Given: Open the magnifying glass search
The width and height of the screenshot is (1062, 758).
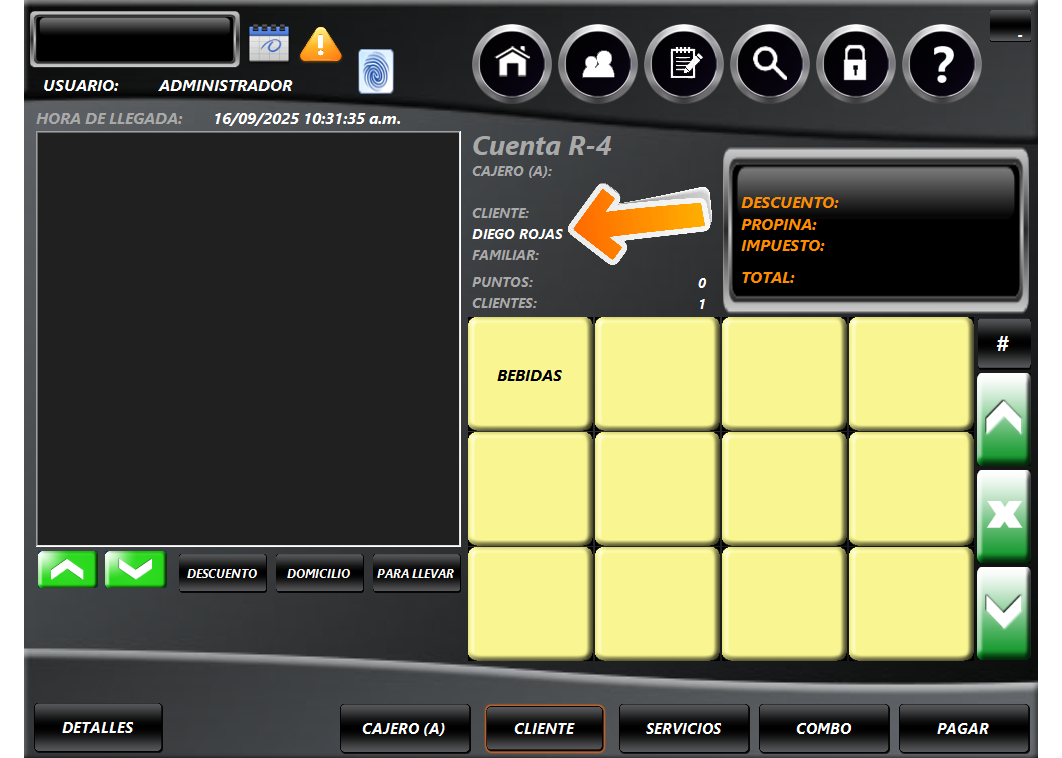Looking at the screenshot, I should pos(770,64).
